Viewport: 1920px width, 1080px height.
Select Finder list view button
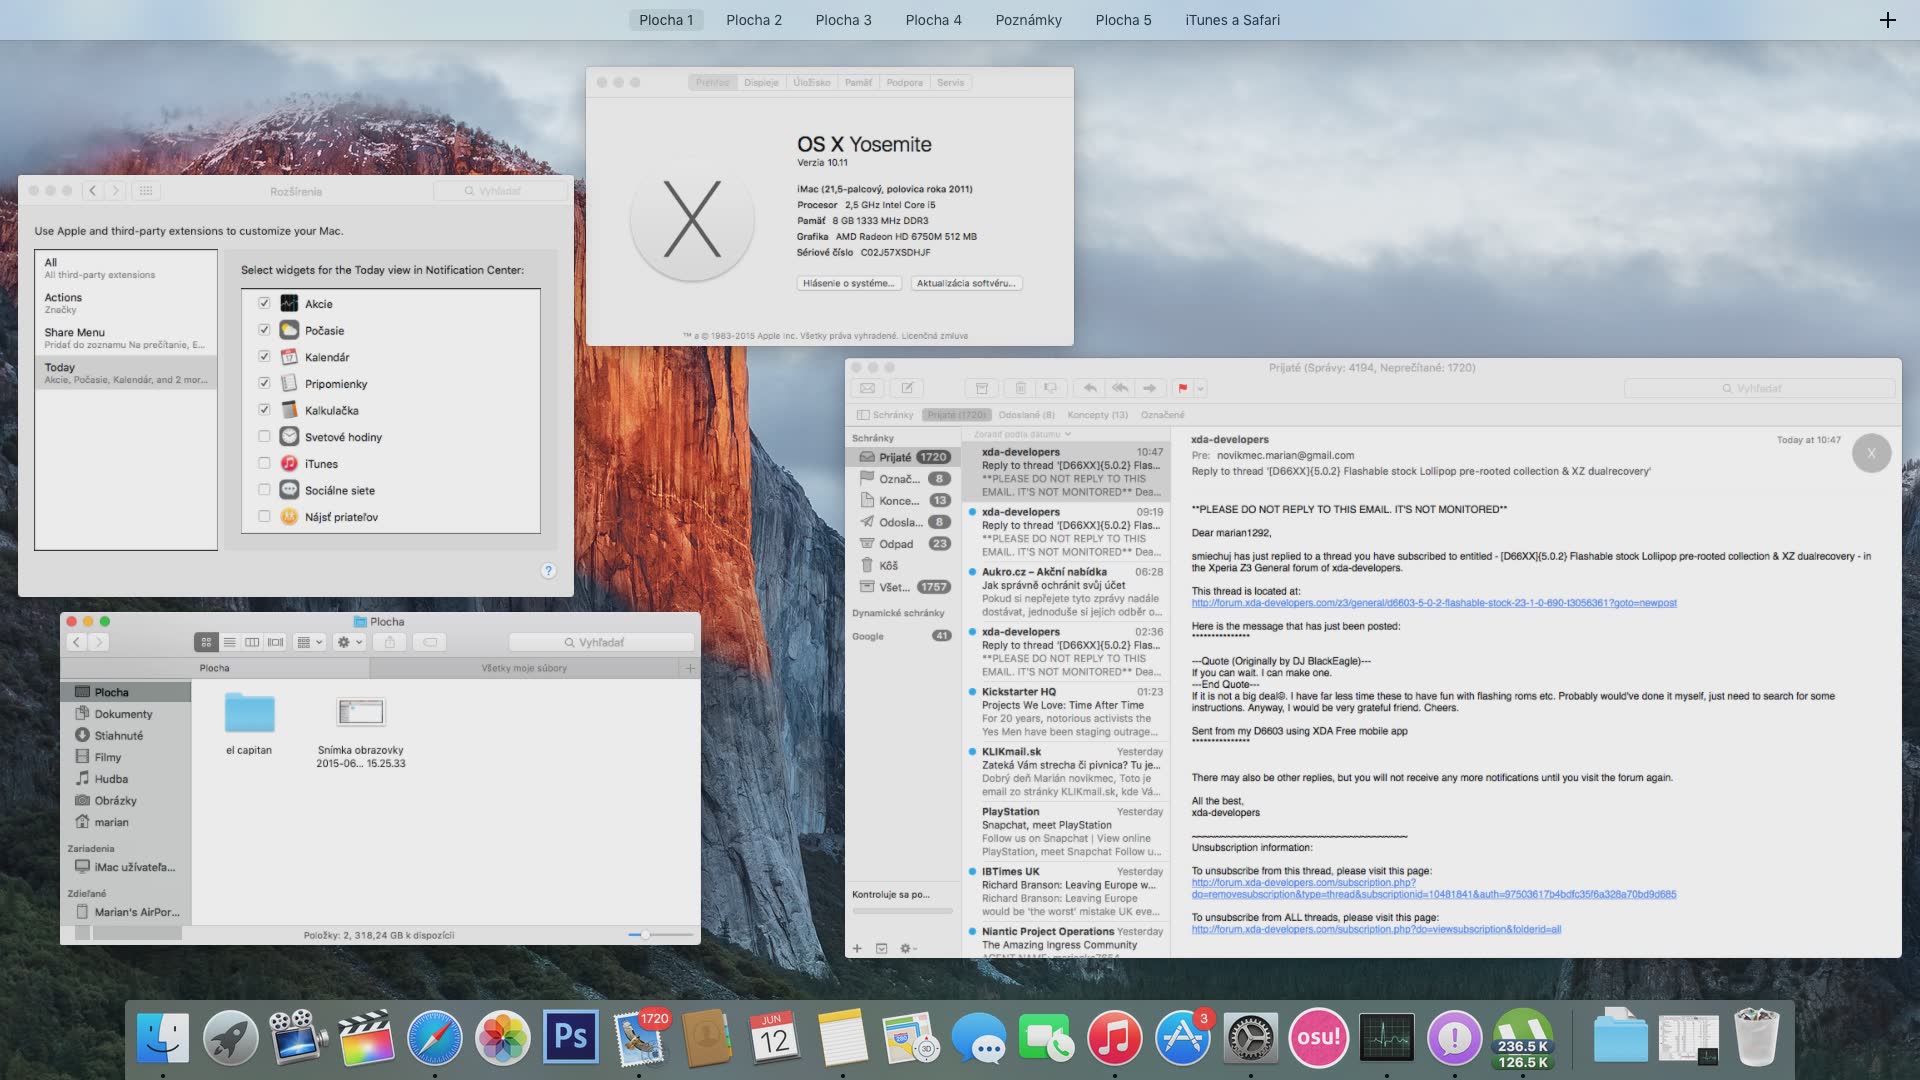pos(229,642)
